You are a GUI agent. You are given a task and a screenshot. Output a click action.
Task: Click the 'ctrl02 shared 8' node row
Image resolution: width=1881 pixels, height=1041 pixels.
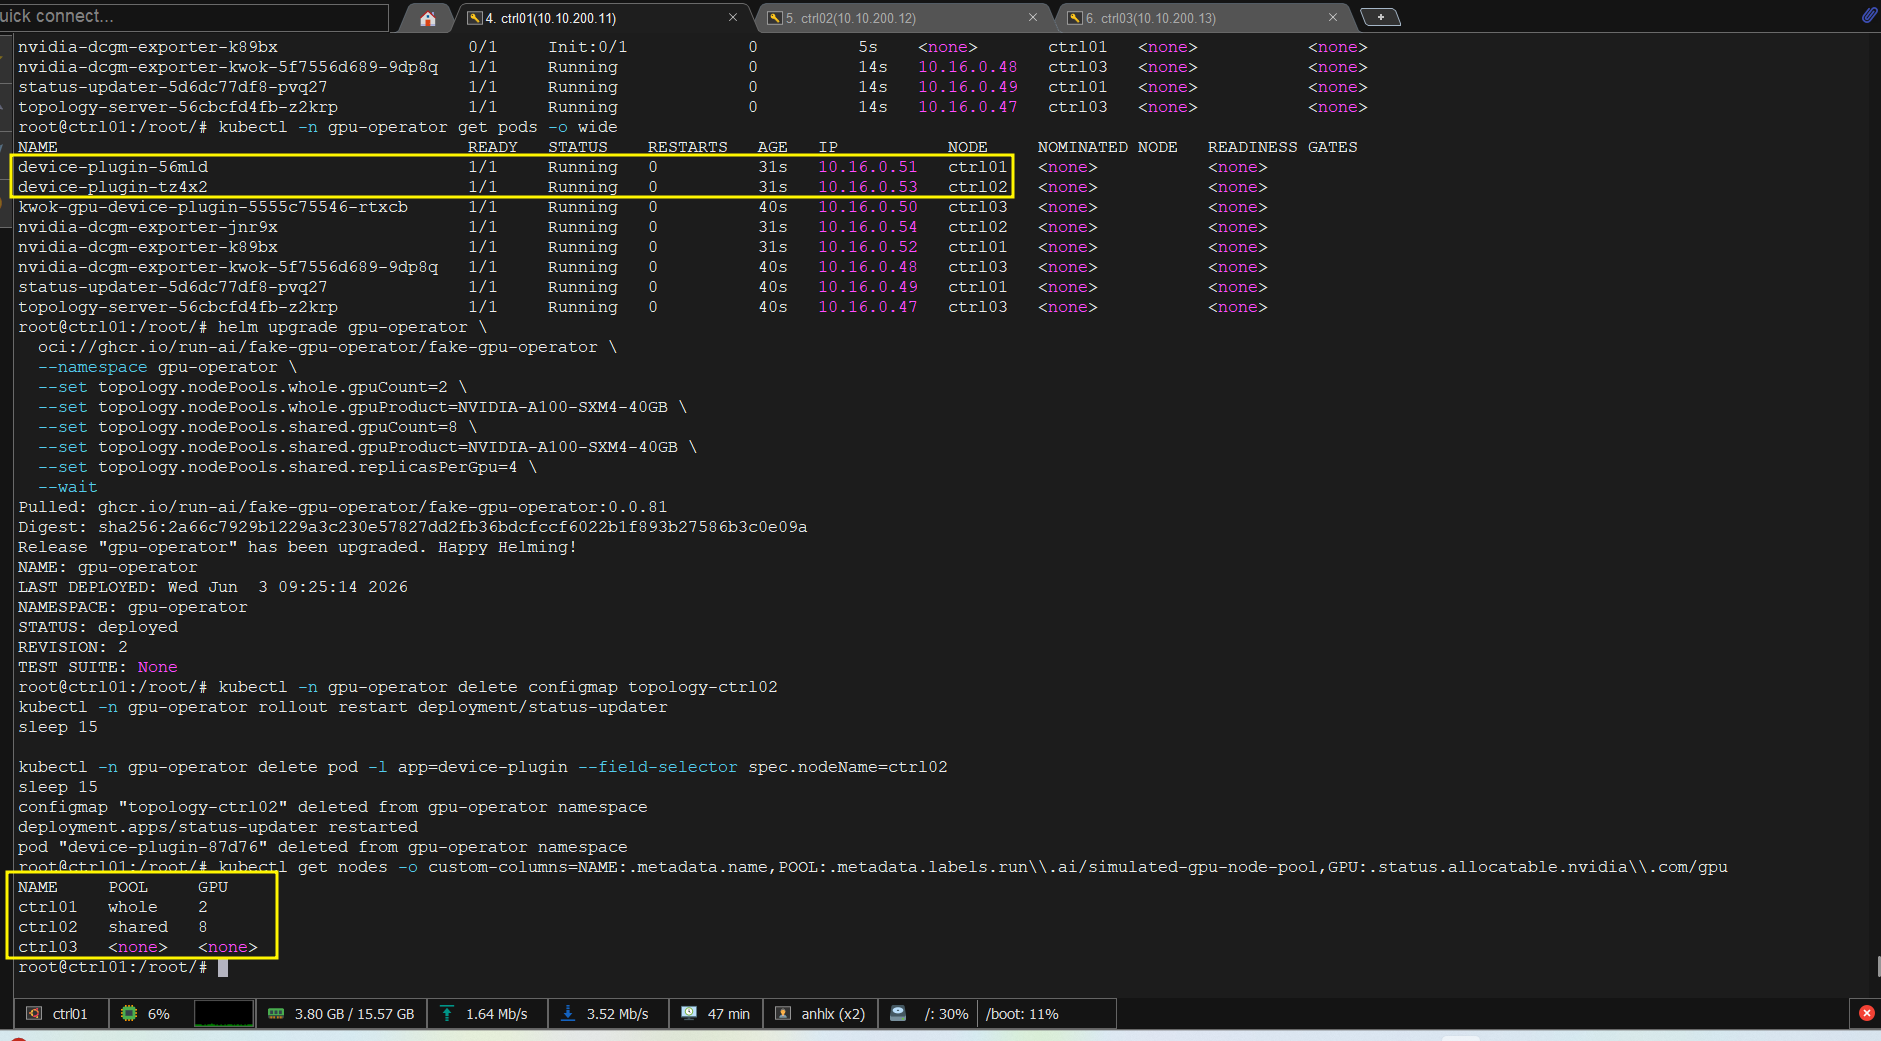pyautogui.click(x=113, y=927)
